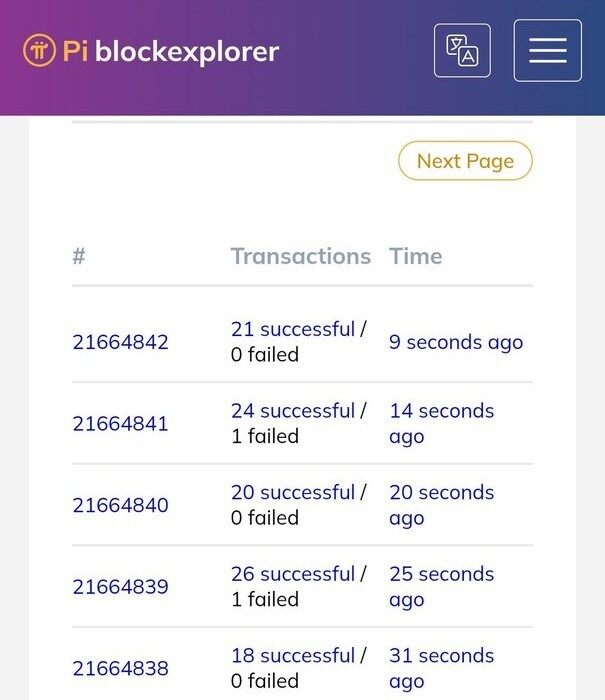Open the language translation selector
Screen dimensions: 605x700
(462, 50)
